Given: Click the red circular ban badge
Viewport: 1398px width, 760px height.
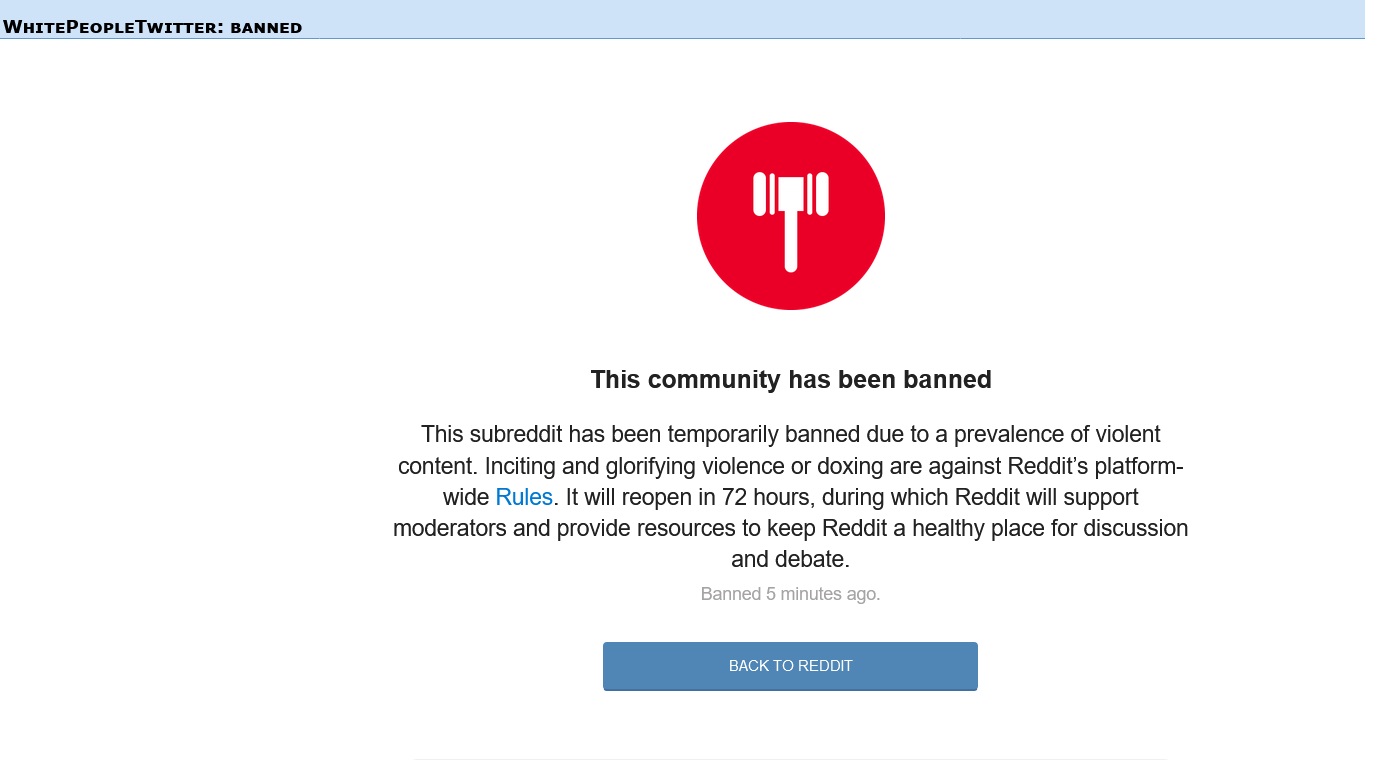Looking at the screenshot, I should click(791, 216).
